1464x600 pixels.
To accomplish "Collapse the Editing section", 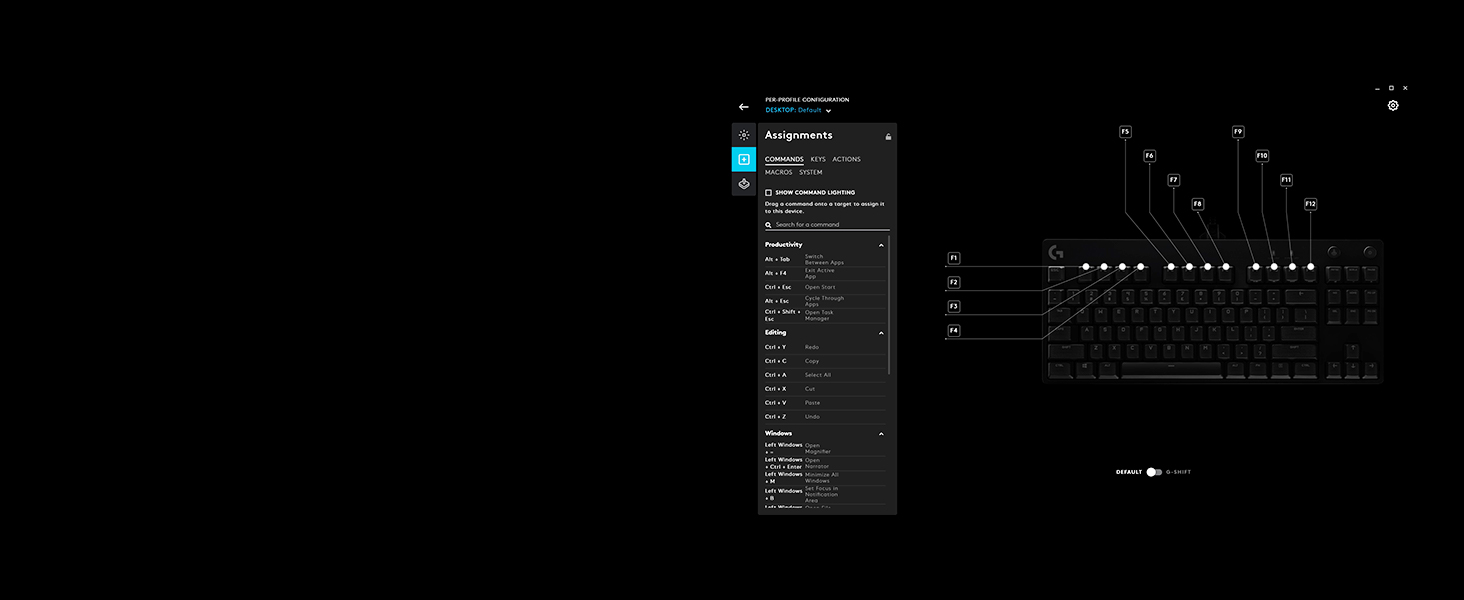I will (881, 333).
